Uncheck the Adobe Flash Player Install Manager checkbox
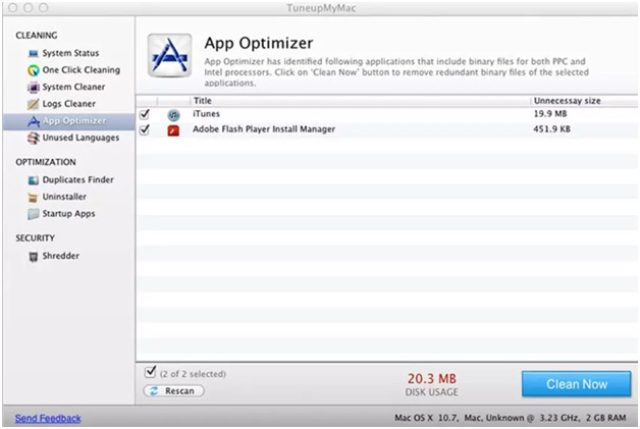Viewport: 640px width, 429px height. coord(145,130)
